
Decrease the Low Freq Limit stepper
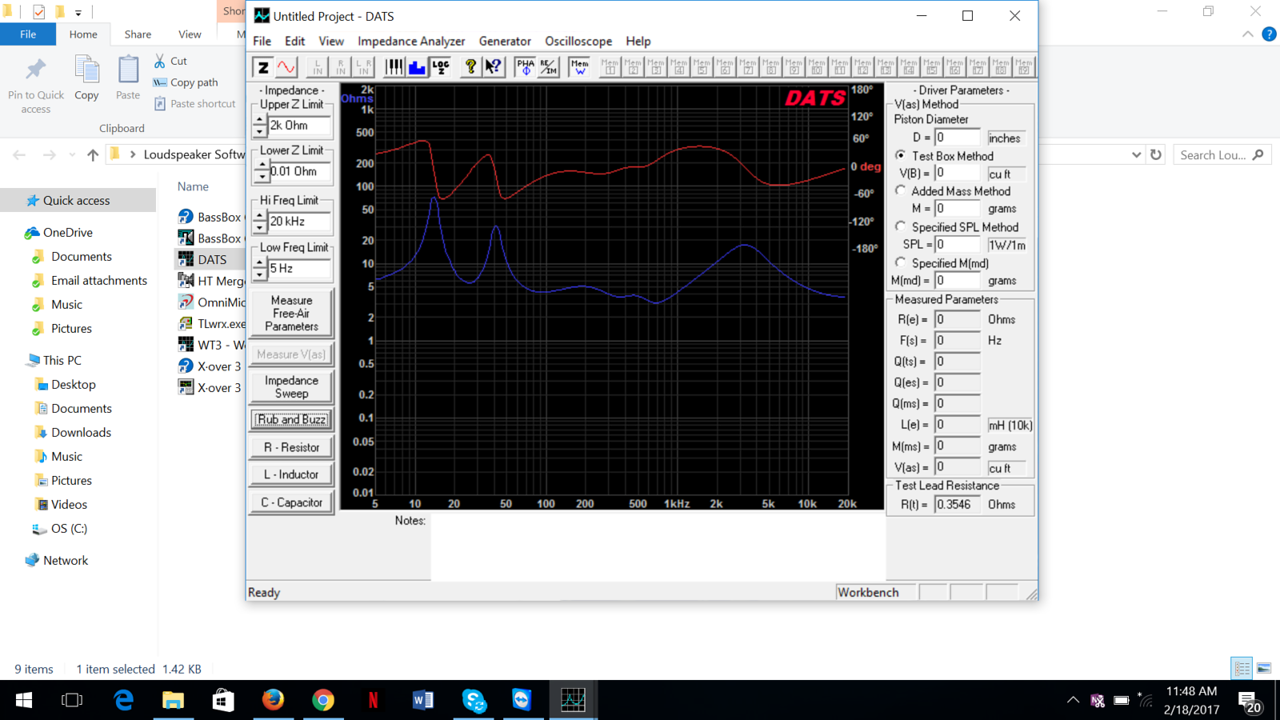260,273
